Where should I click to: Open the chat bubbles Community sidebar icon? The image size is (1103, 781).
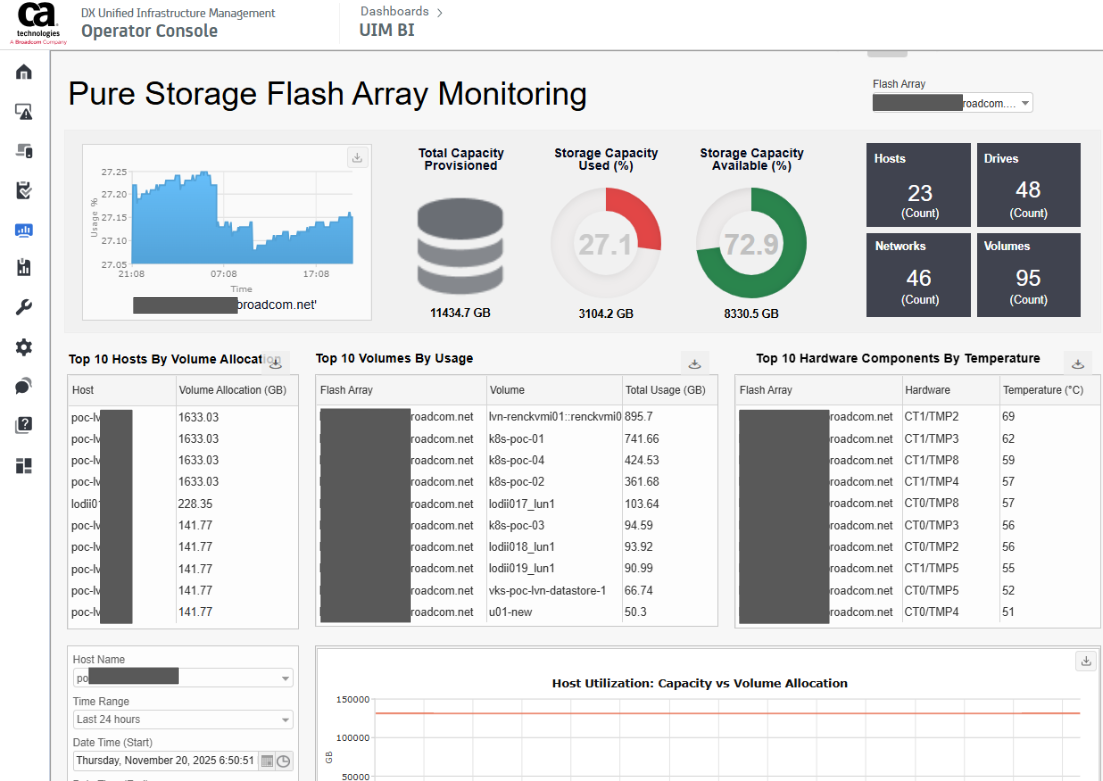[24, 386]
